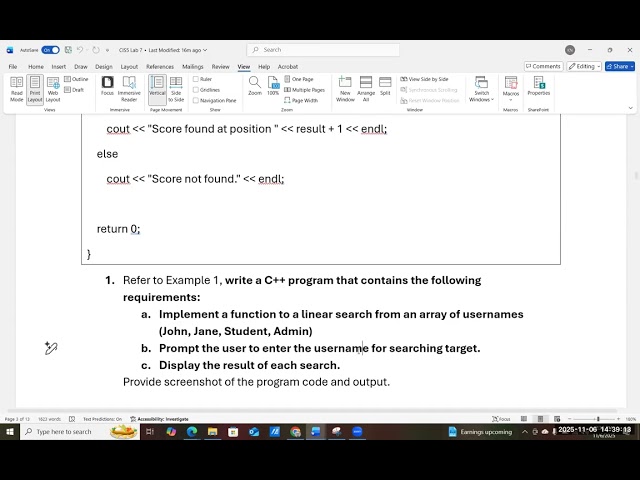The width and height of the screenshot is (640, 480).
Task: Expand the document title dropdown
Action: pos(205,50)
